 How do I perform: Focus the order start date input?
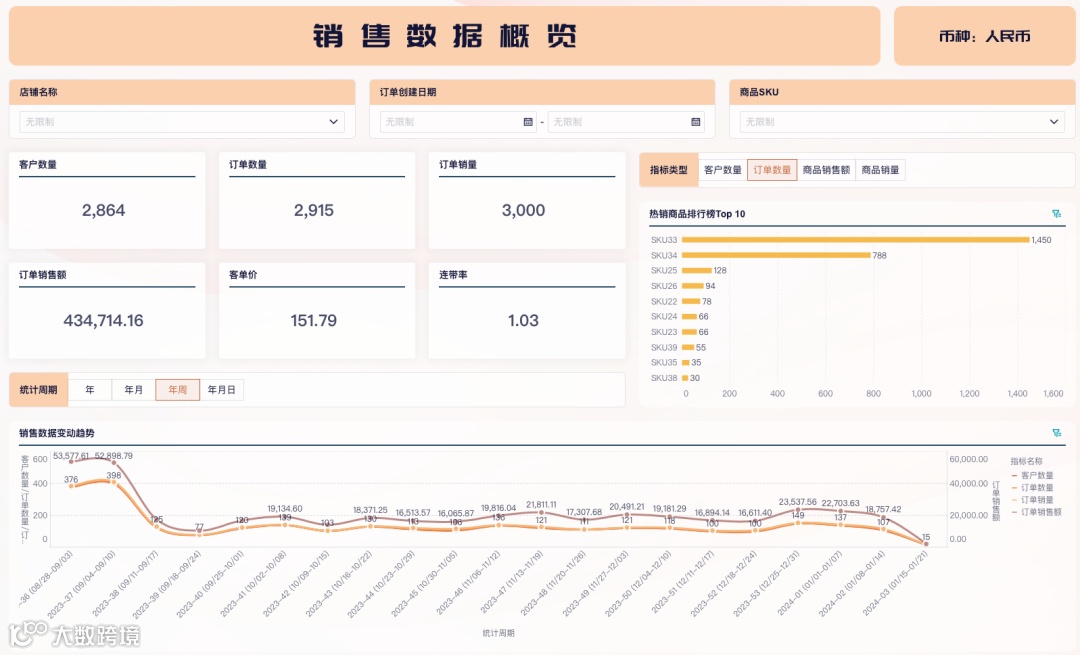tap(458, 122)
